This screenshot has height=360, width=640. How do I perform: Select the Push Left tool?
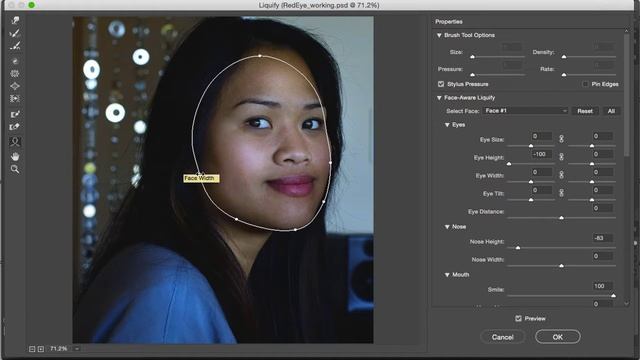(15, 99)
